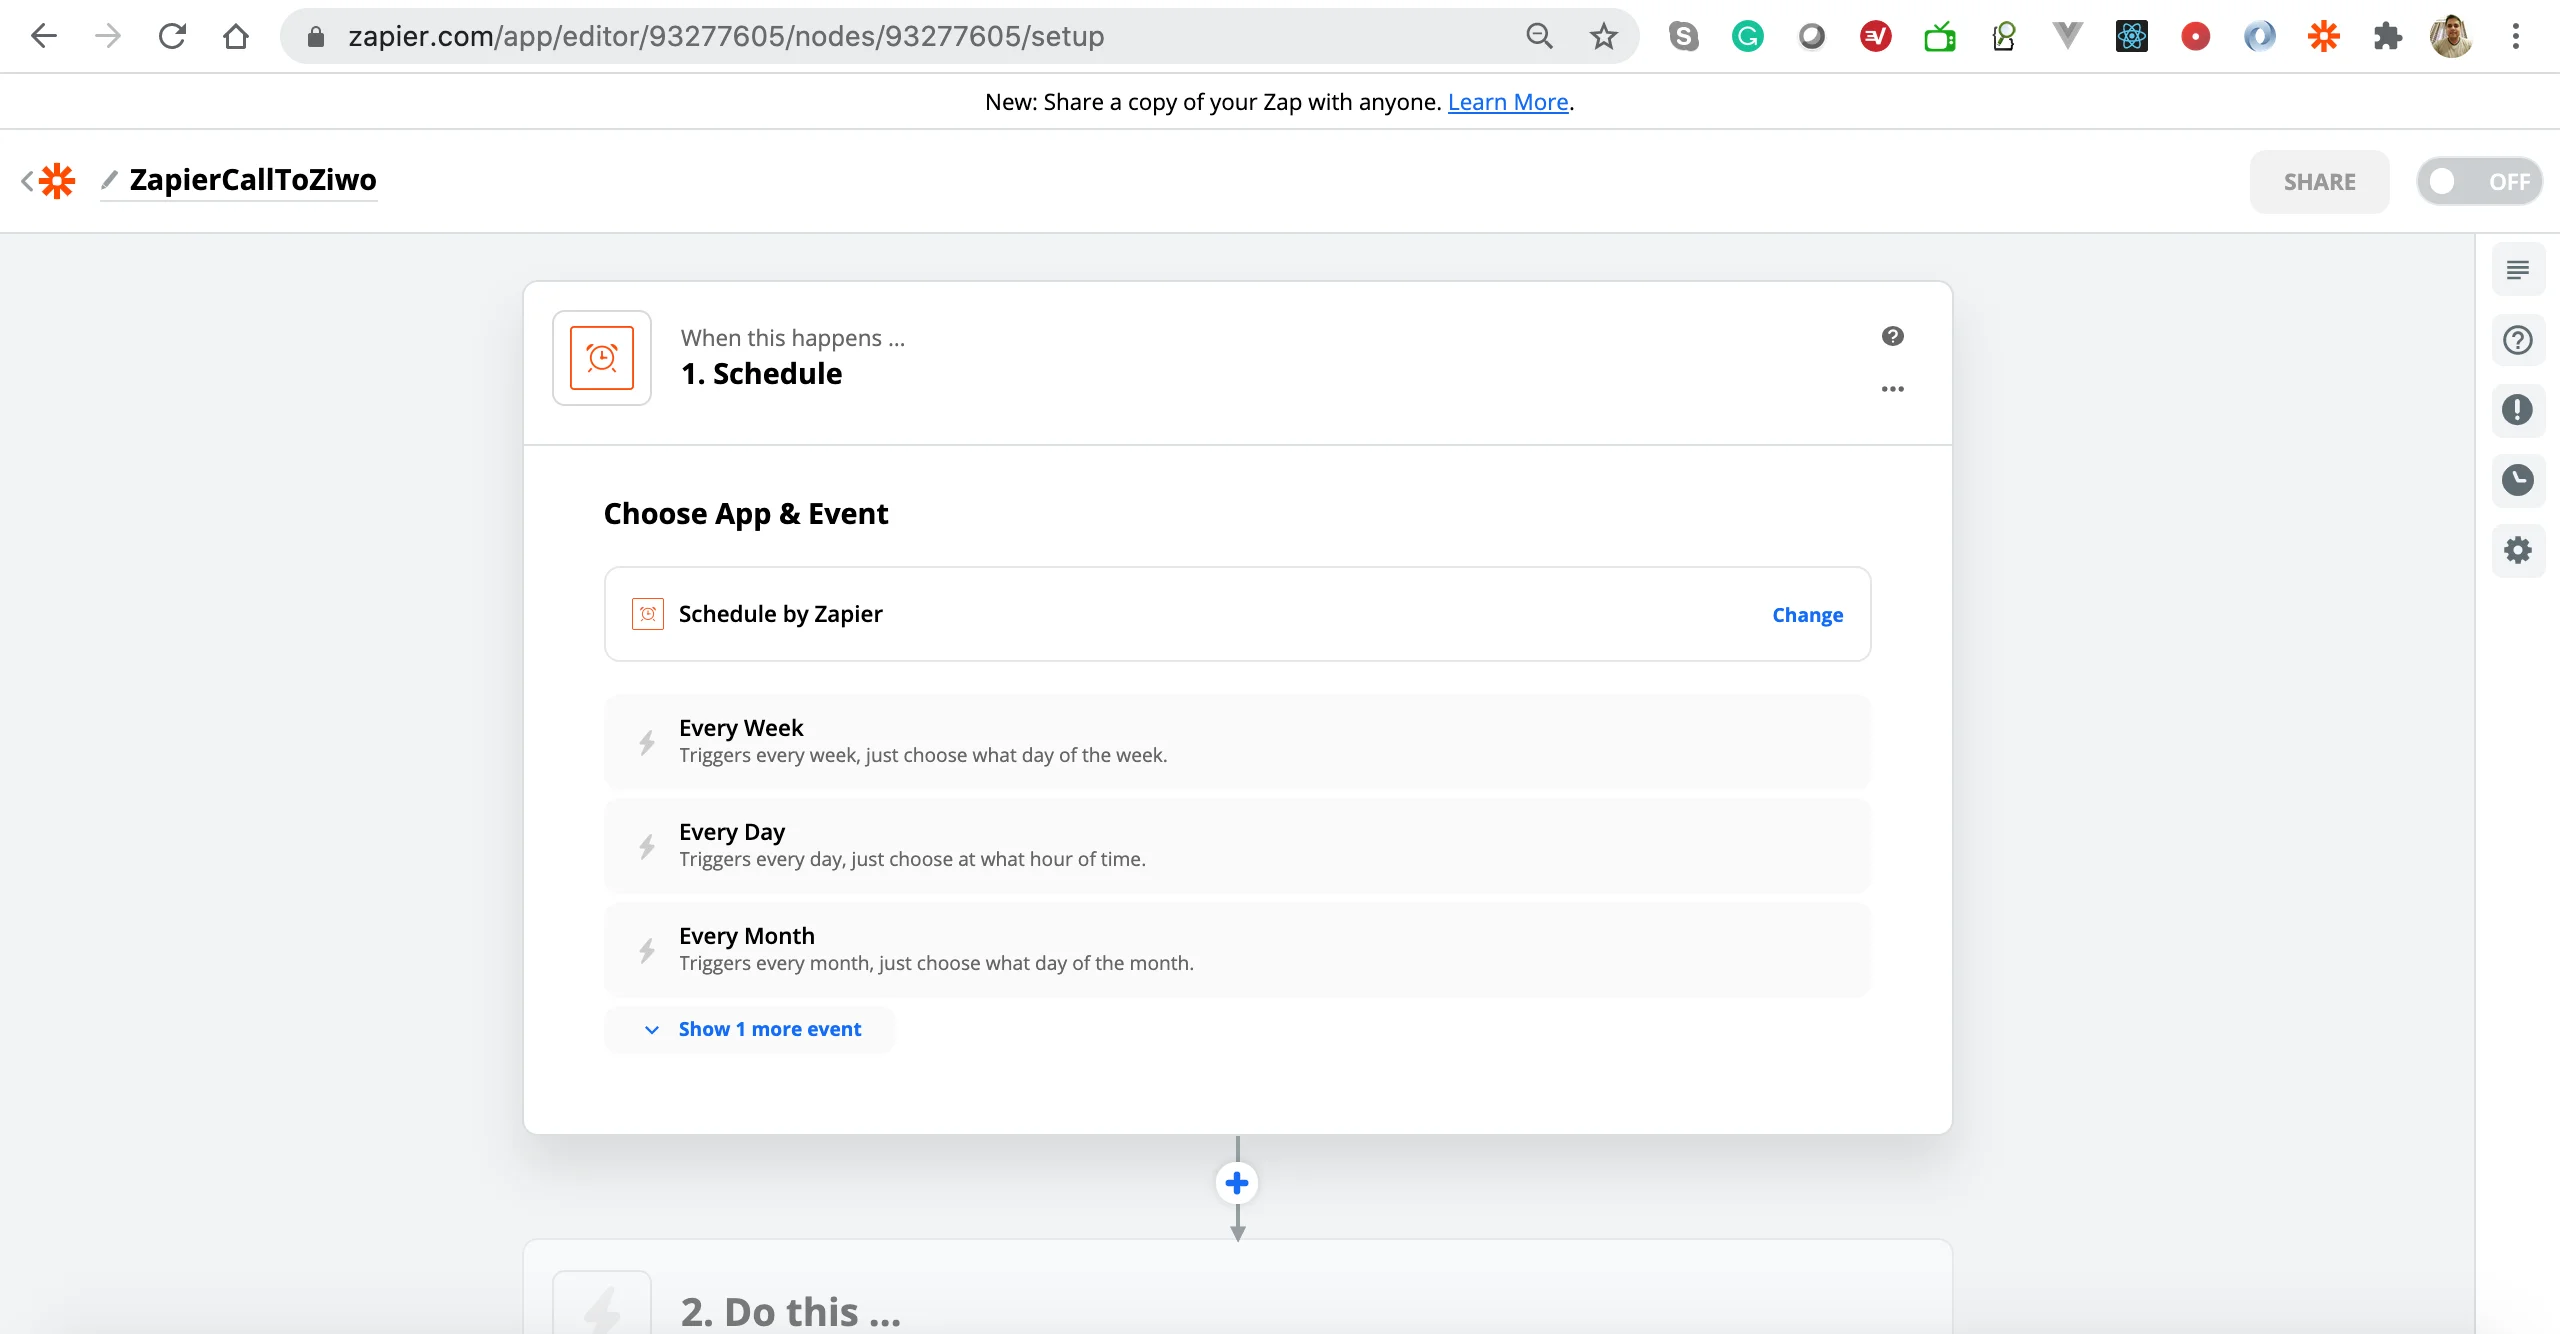Open the Zapier browser extension
This screenshot has width=2560, height=1334.
click(x=2324, y=36)
